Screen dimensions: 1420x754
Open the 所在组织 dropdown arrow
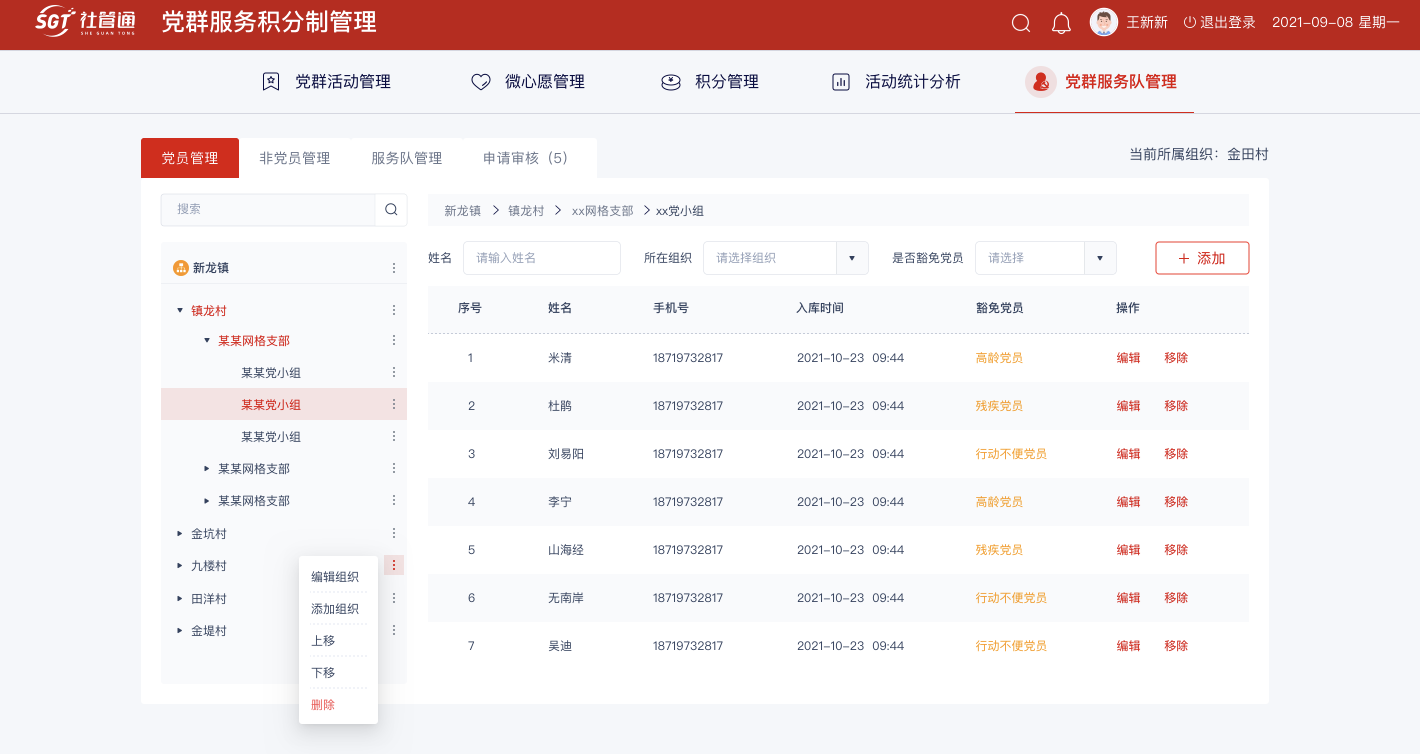(x=852, y=258)
